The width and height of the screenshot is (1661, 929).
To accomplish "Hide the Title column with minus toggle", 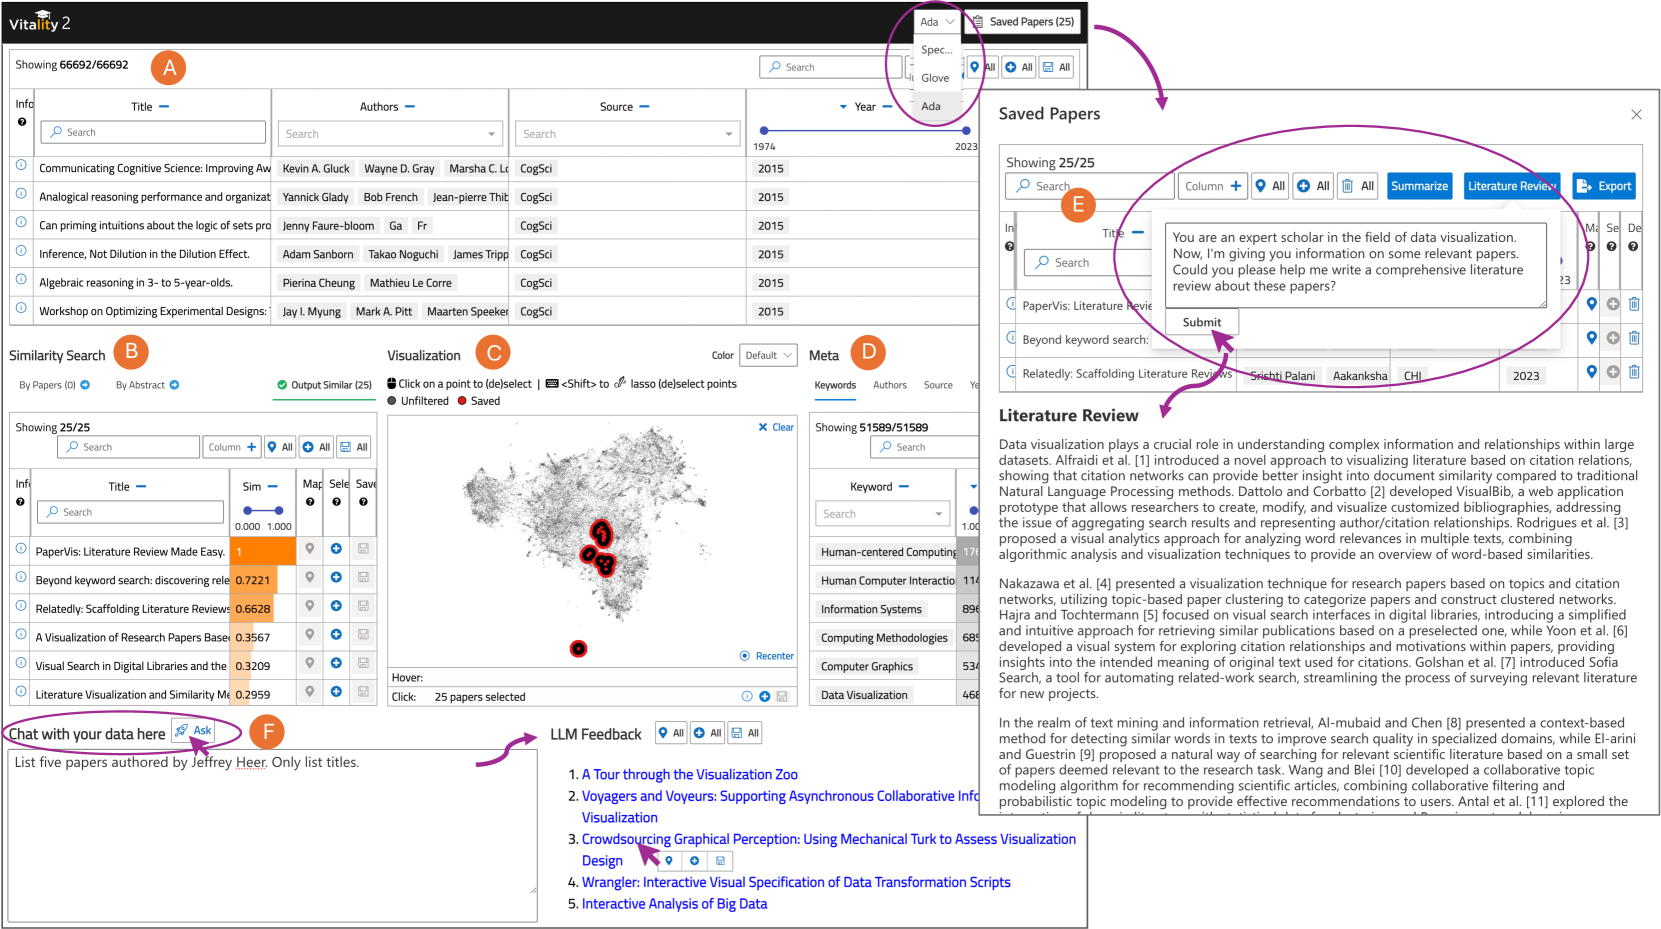I will coord(164,106).
